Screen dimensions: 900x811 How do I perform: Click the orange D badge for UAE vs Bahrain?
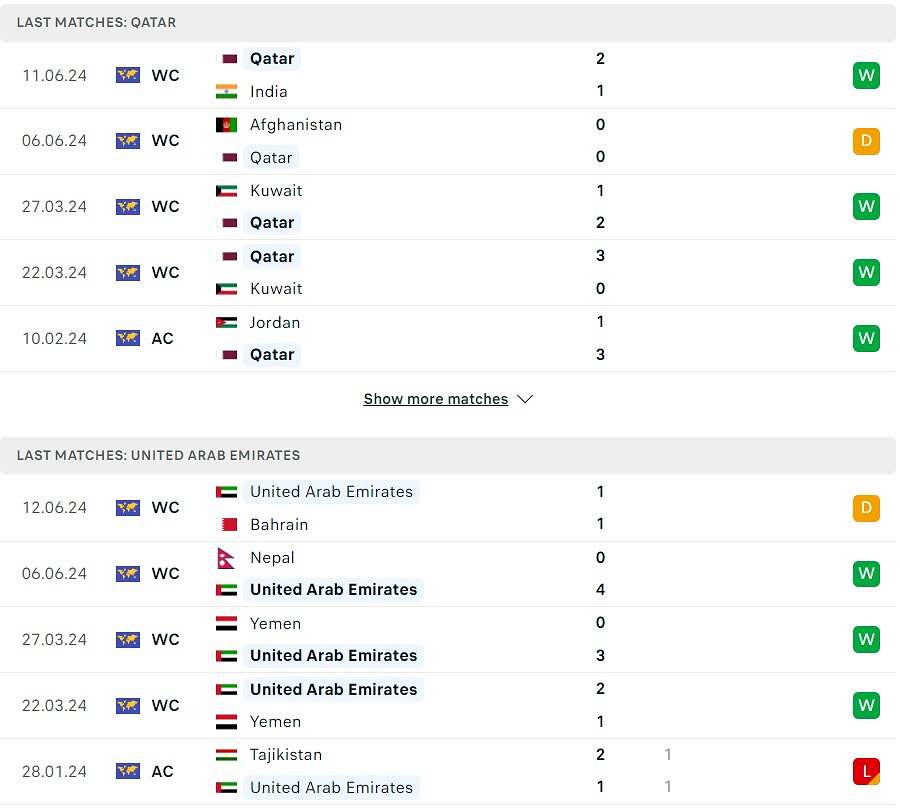[866, 508]
